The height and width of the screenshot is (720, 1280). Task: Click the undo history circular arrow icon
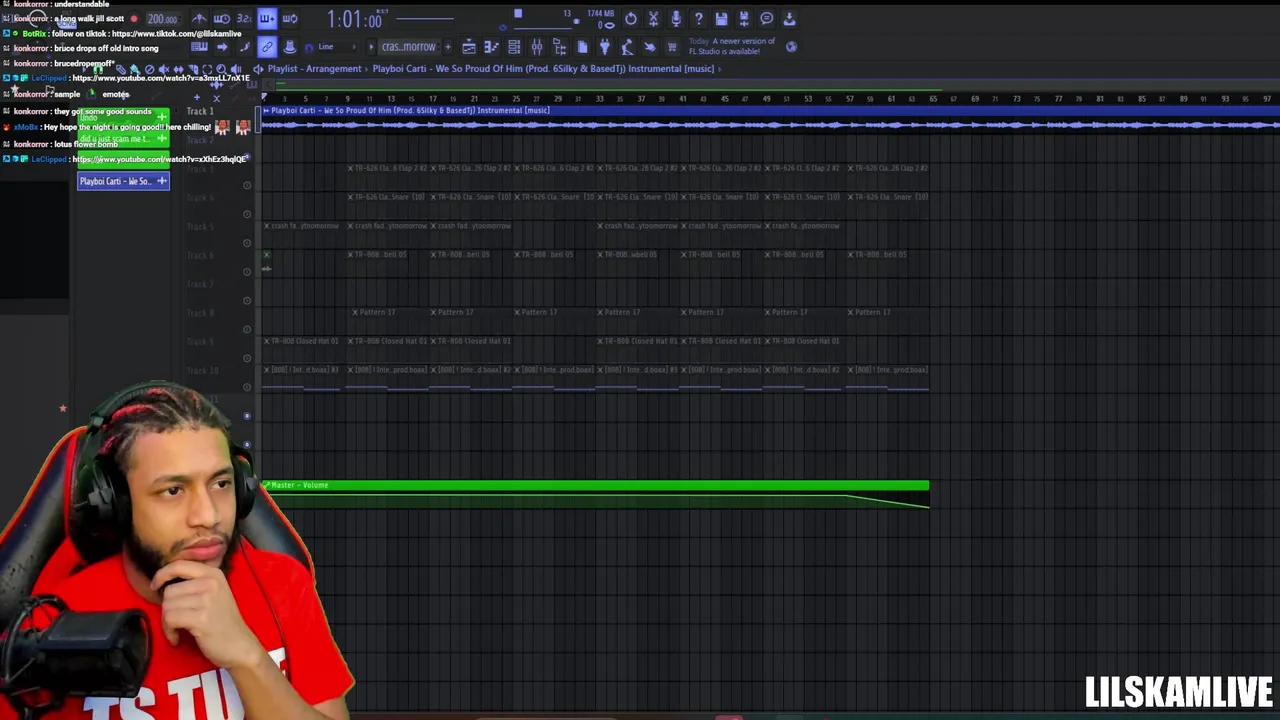pos(631,19)
